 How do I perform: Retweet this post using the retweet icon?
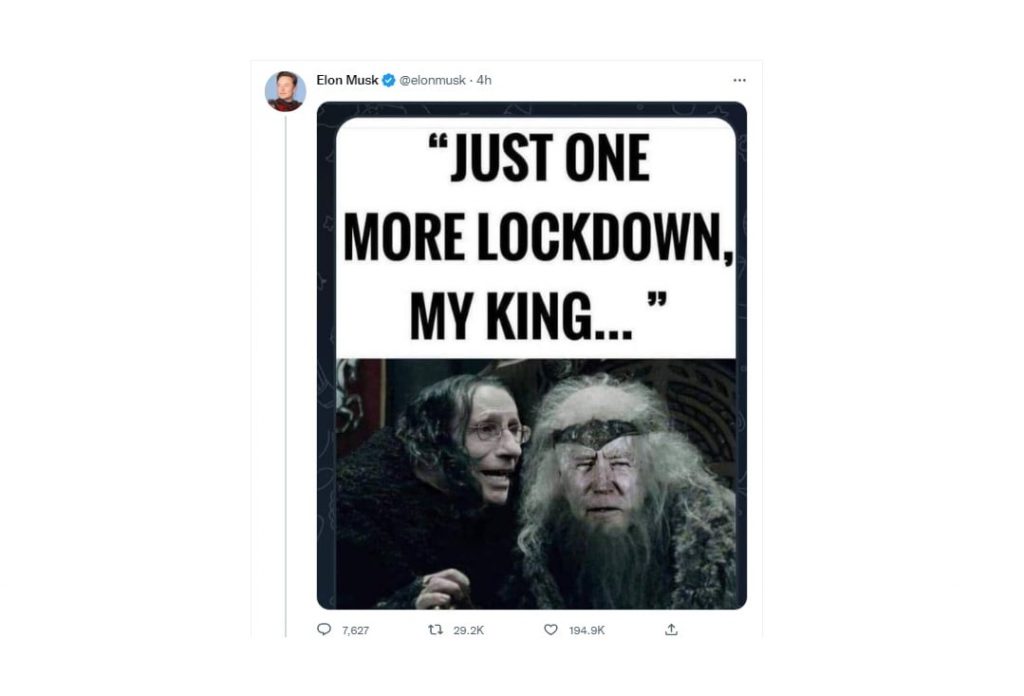(435, 629)
